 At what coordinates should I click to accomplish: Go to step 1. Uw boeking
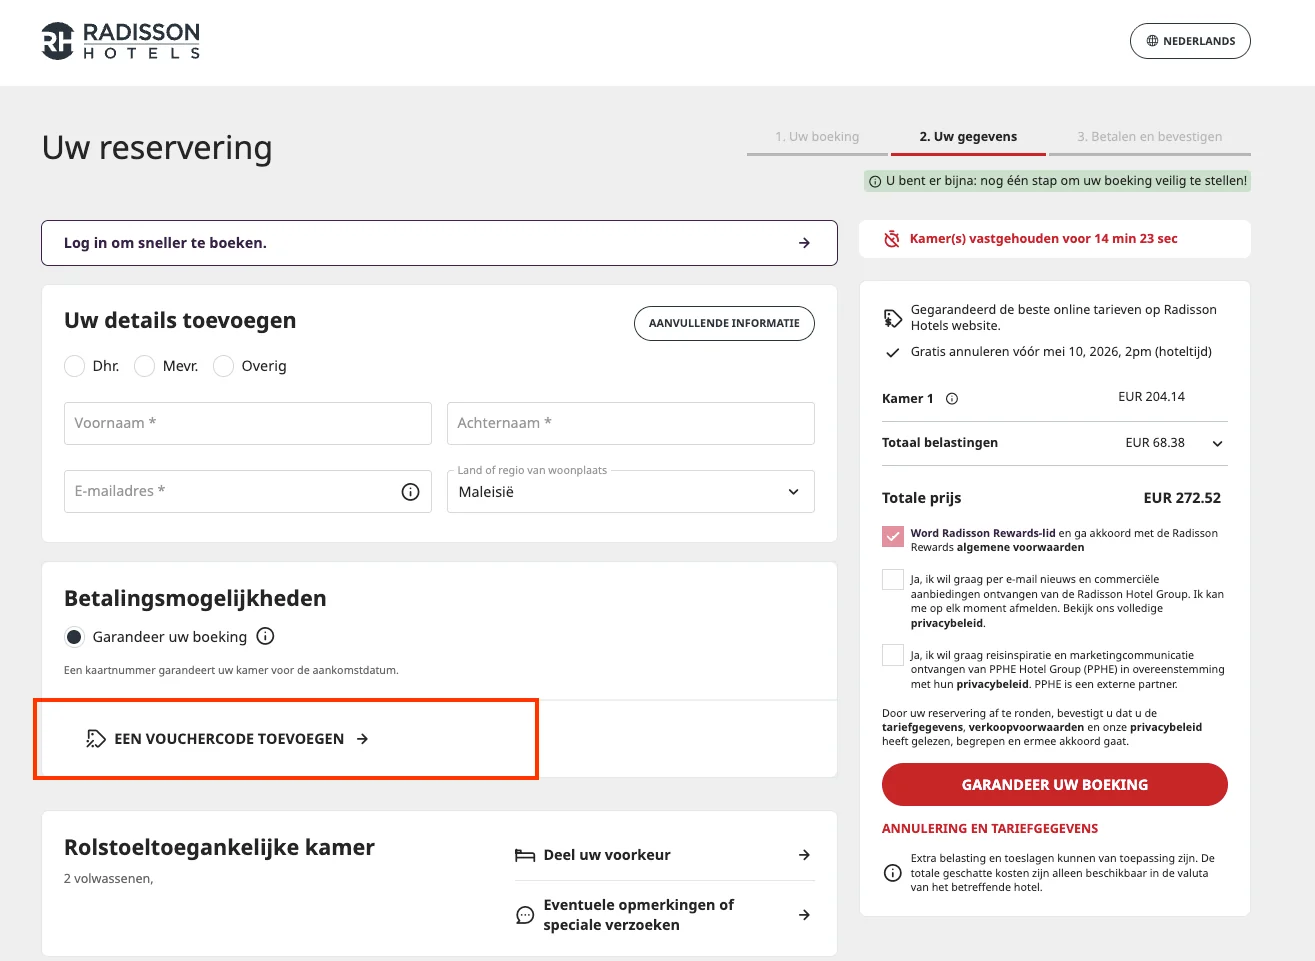817,137
